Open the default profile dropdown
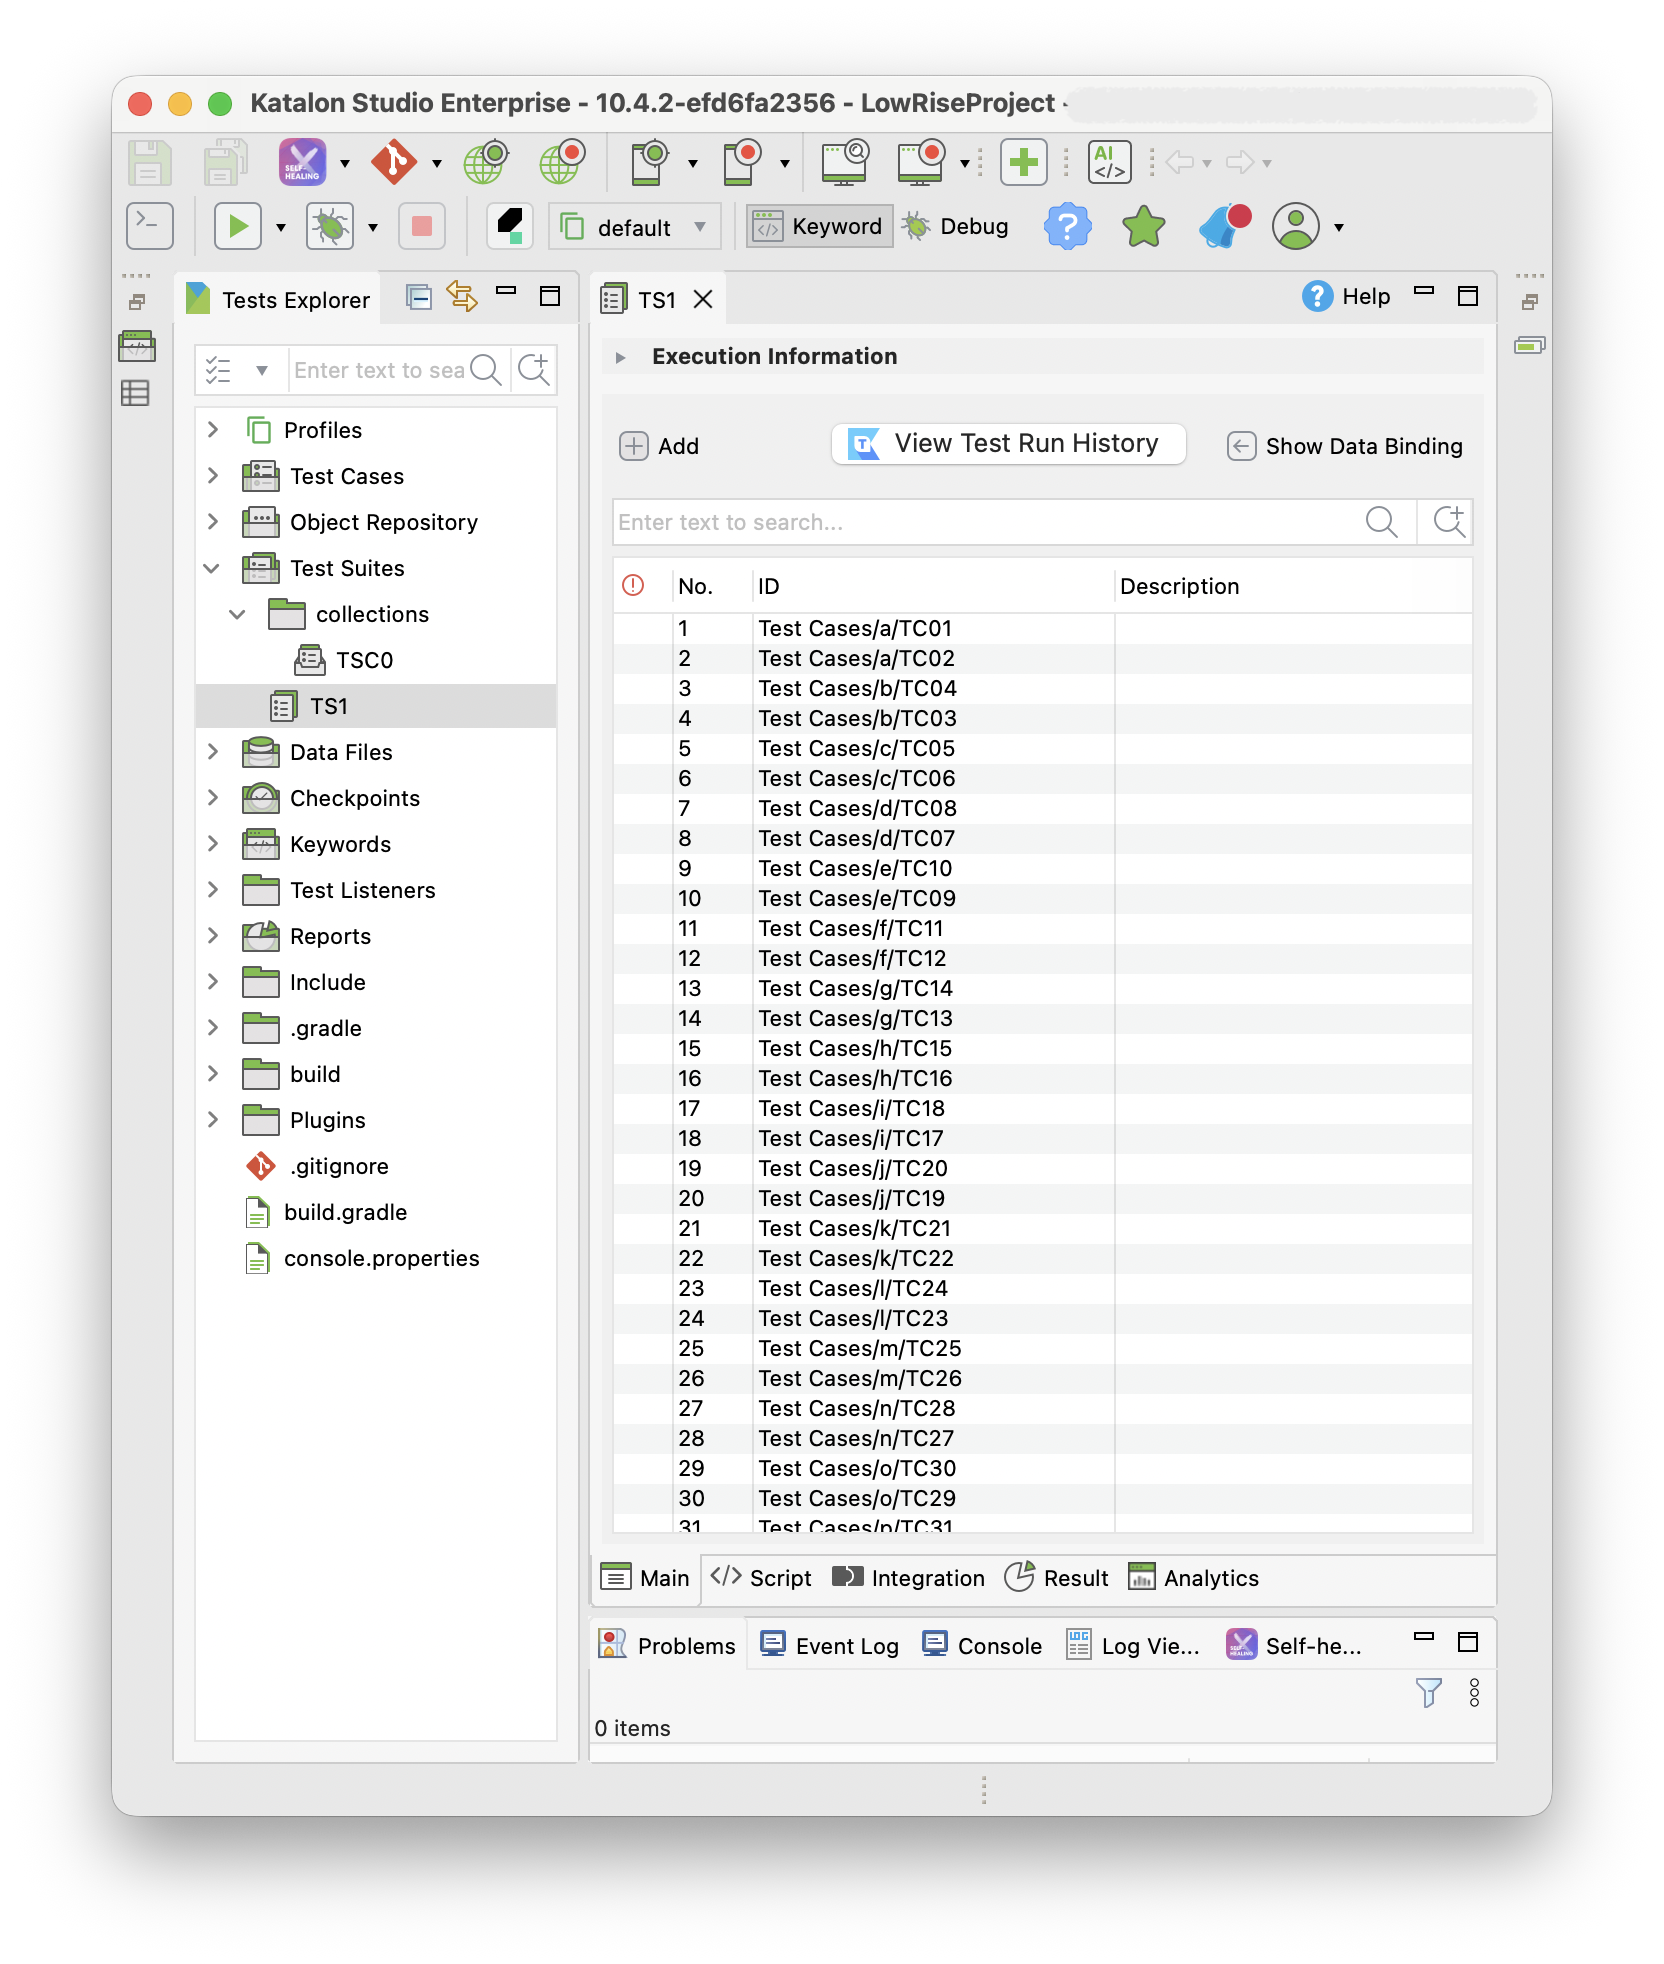This screenshot has width=1664, height=1964. click(633, 228)
